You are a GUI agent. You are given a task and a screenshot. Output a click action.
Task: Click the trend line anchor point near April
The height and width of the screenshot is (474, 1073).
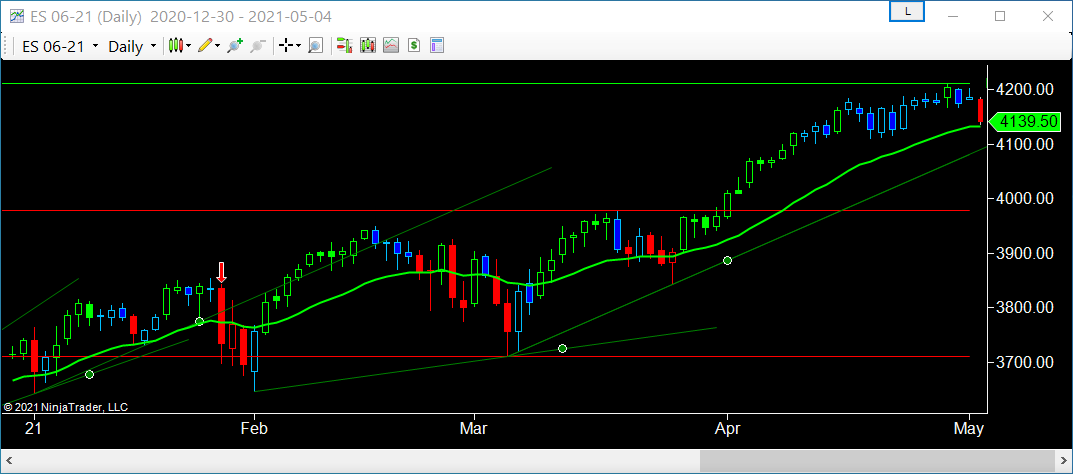click(727, 261)
